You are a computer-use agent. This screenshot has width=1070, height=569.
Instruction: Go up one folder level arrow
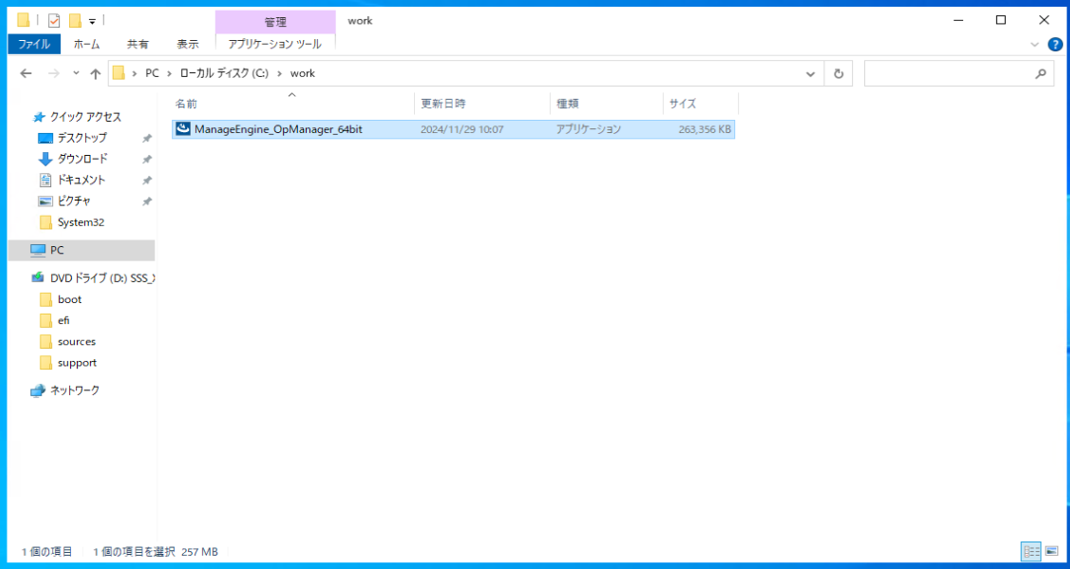[x=96, y=74]
